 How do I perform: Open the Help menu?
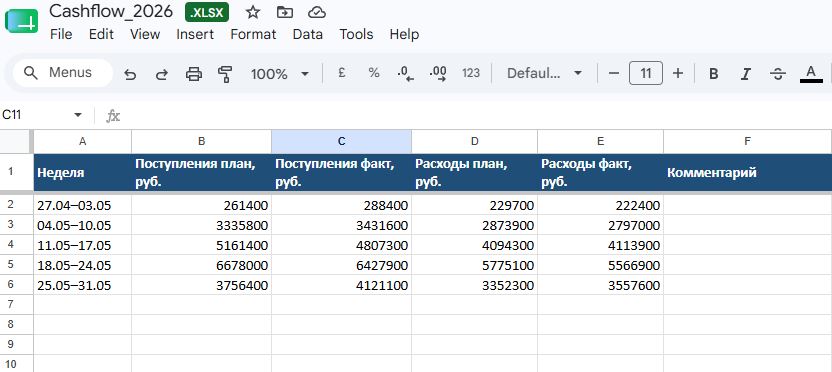click(x=404, y=34)
